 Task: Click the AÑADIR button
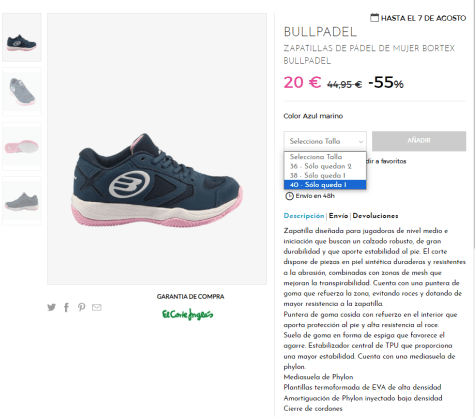(419, 141)
